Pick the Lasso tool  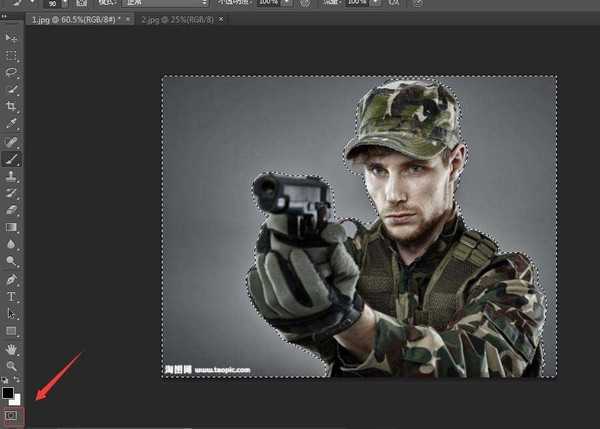[12, 72]
